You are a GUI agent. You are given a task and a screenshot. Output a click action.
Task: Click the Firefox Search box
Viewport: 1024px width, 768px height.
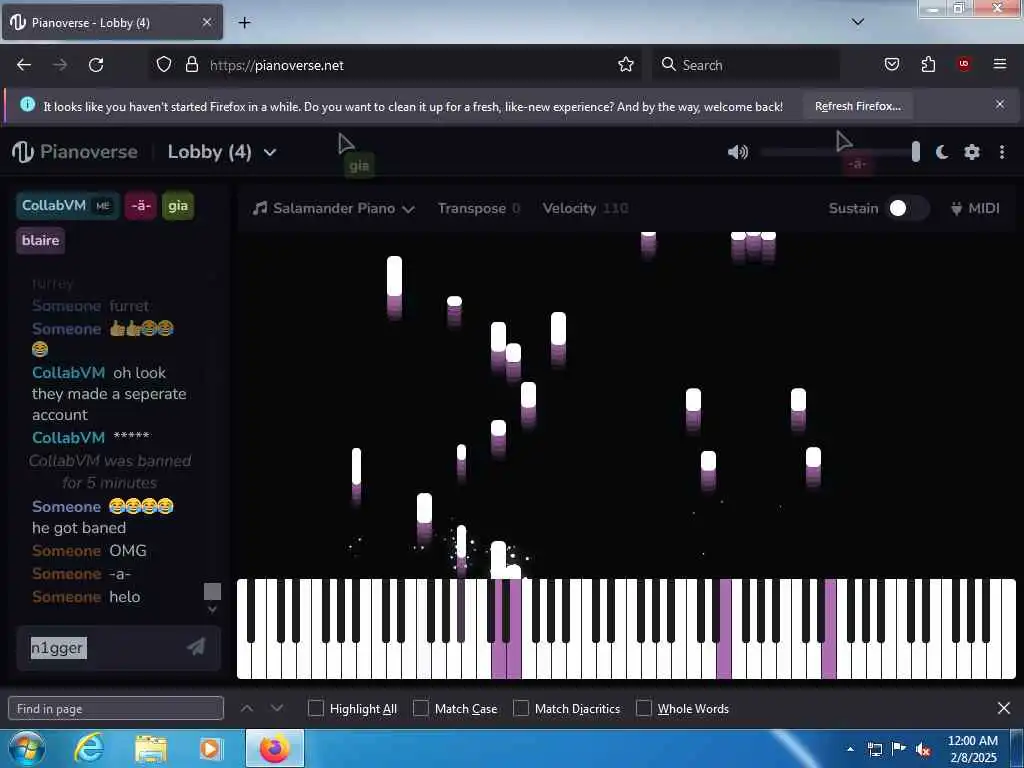[746, 65]
